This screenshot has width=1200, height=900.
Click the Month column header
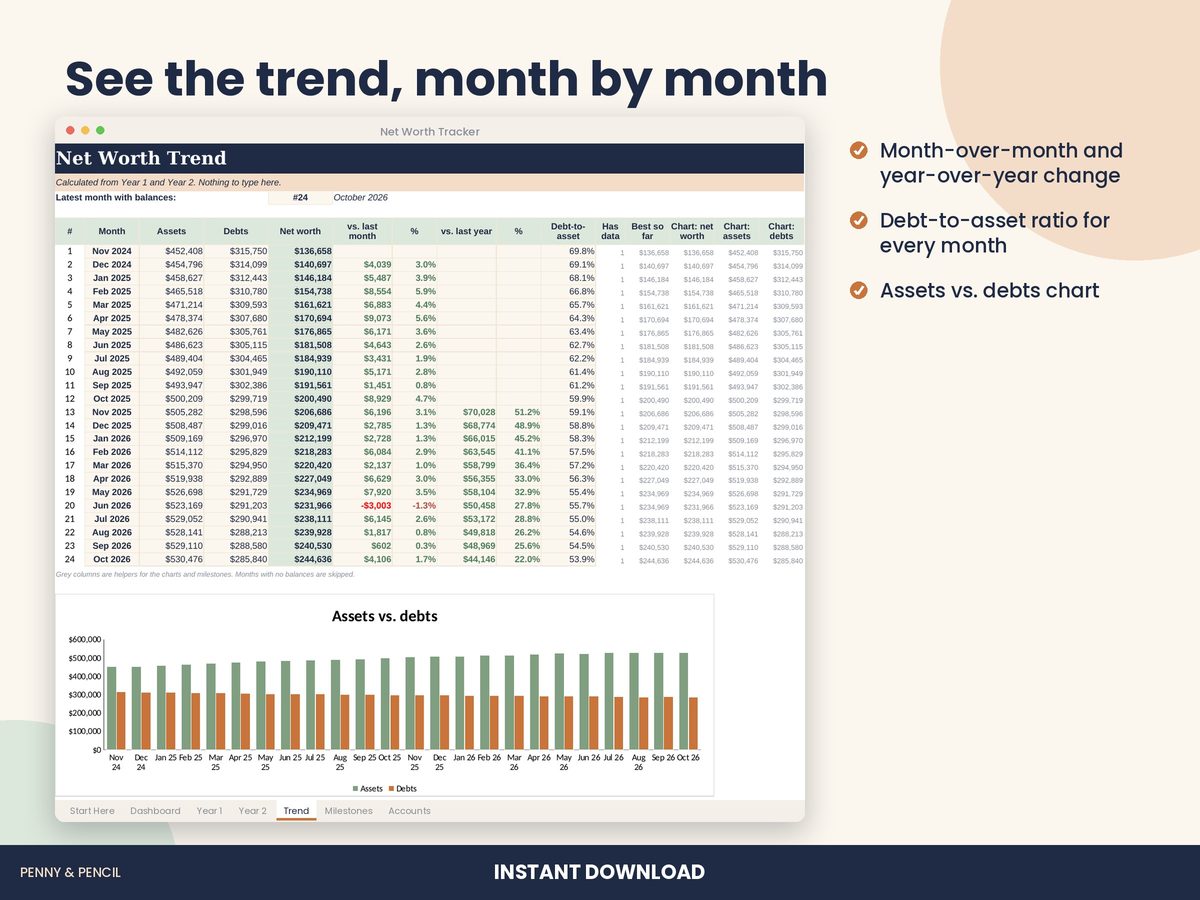click(x=112, y=231)
